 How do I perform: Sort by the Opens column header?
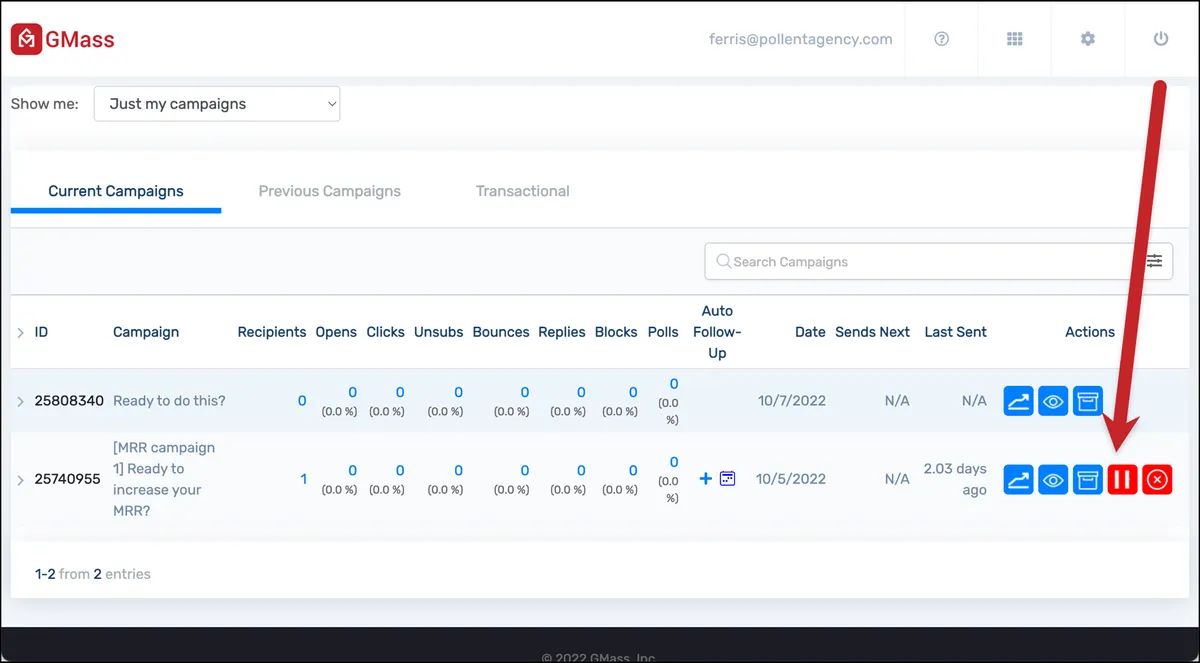336,332
